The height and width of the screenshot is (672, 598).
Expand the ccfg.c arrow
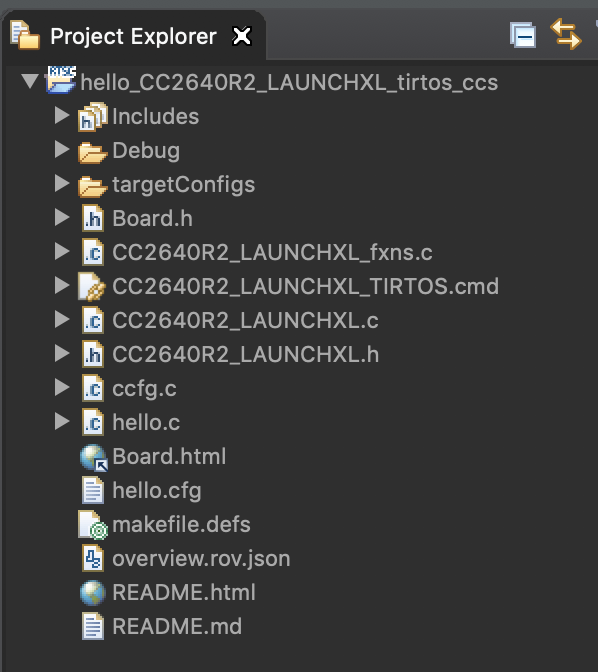[x=62, y=387]
